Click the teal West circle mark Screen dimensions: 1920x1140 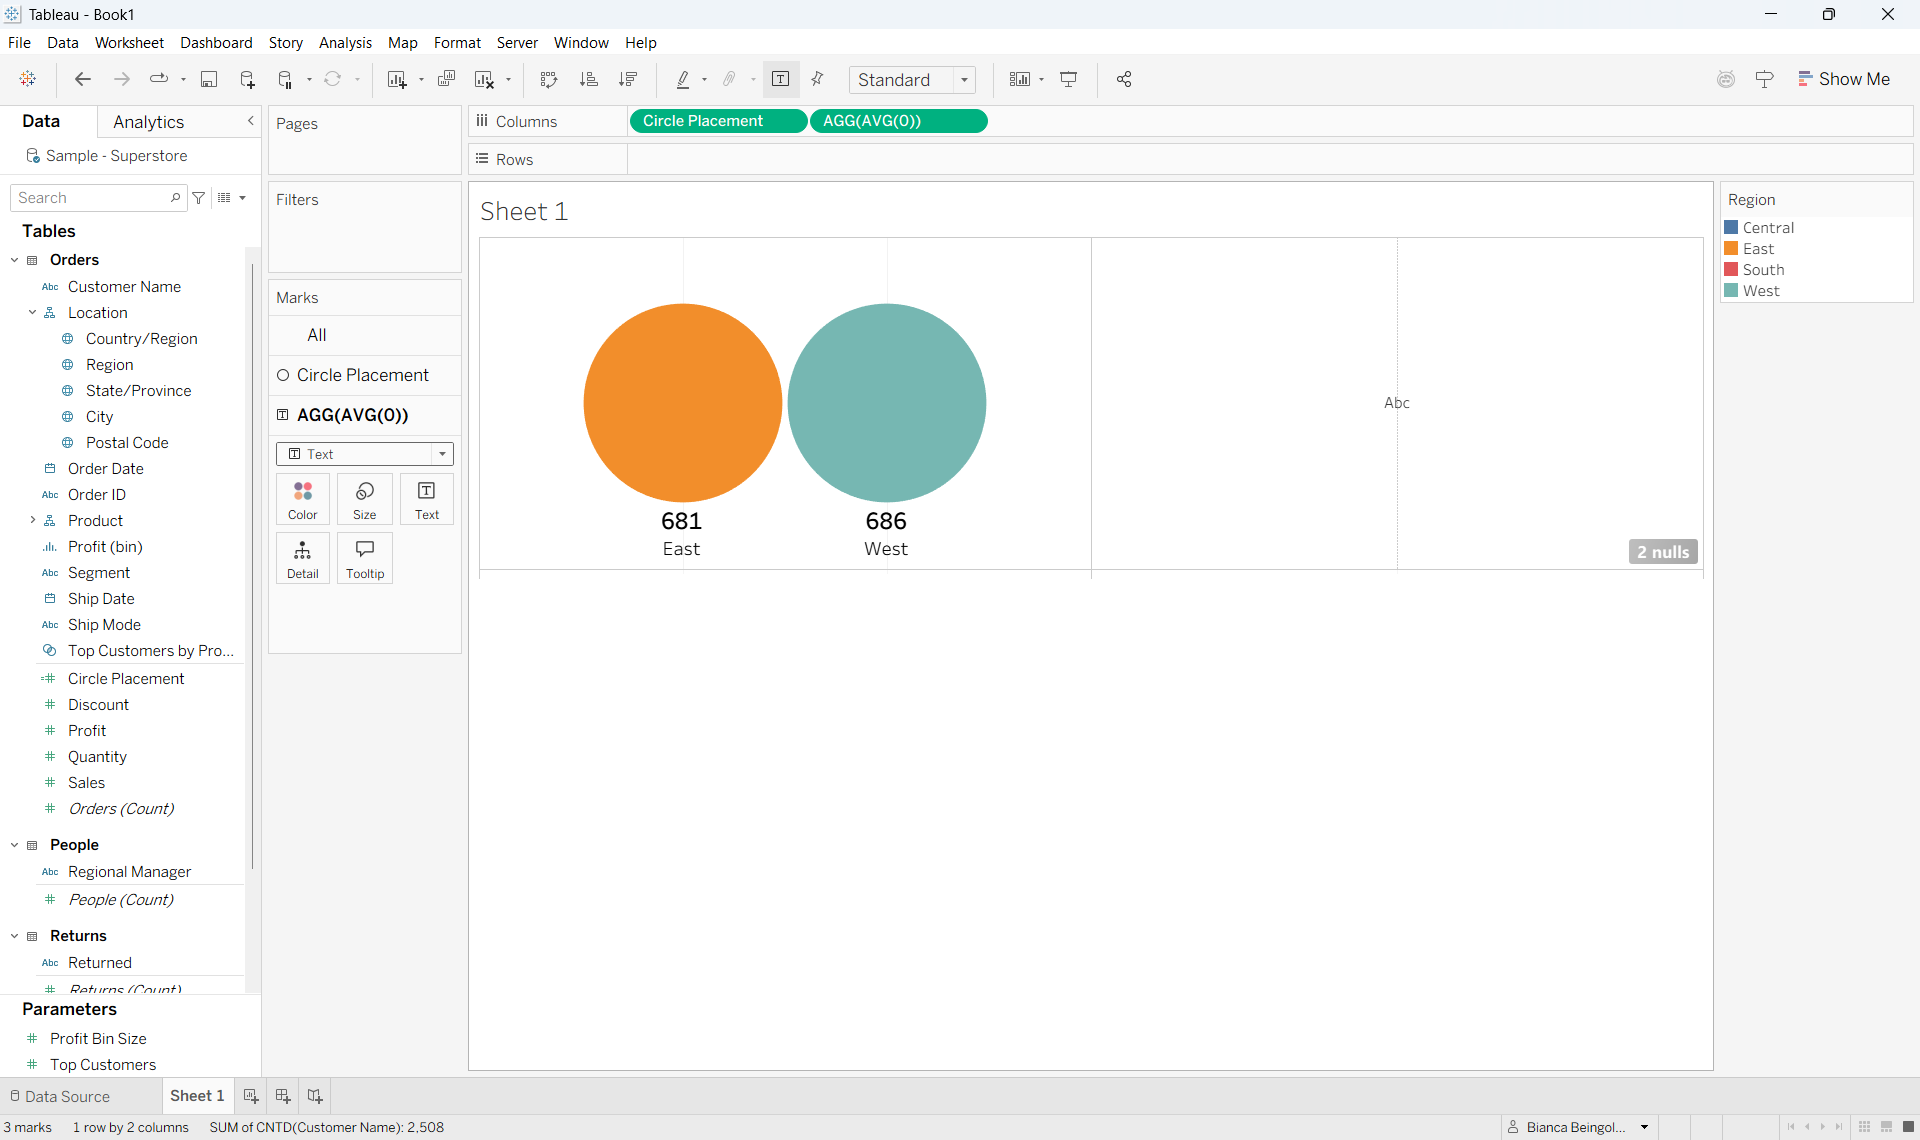click(886, 402)
